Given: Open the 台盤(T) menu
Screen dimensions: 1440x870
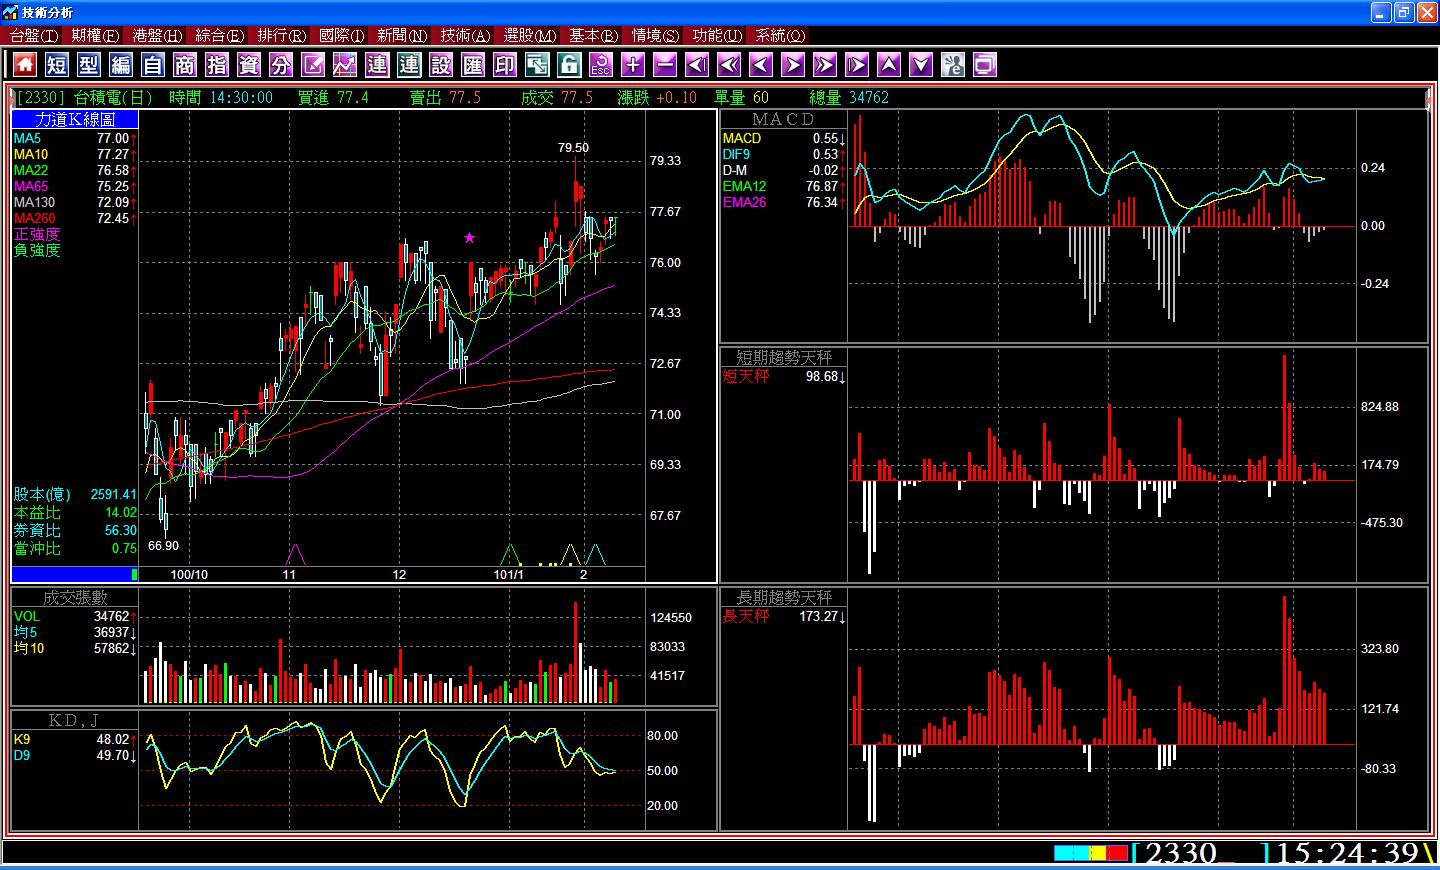Looking at the screenshot, I should 34,35.
